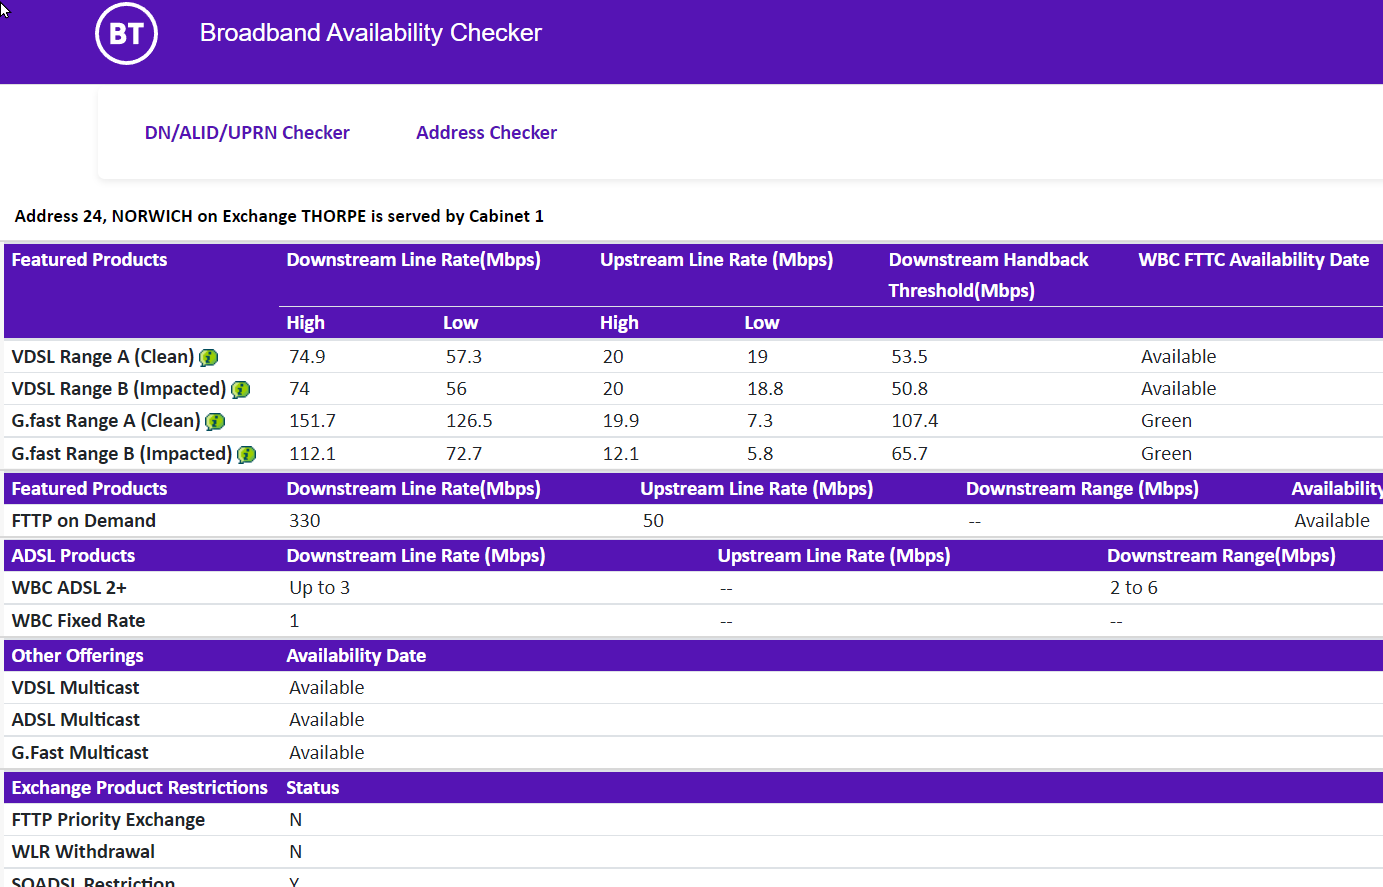1383x887 pixels.
Task: Click G.fast Range B (Impacted) row label
Action: (x=122, y=454)
